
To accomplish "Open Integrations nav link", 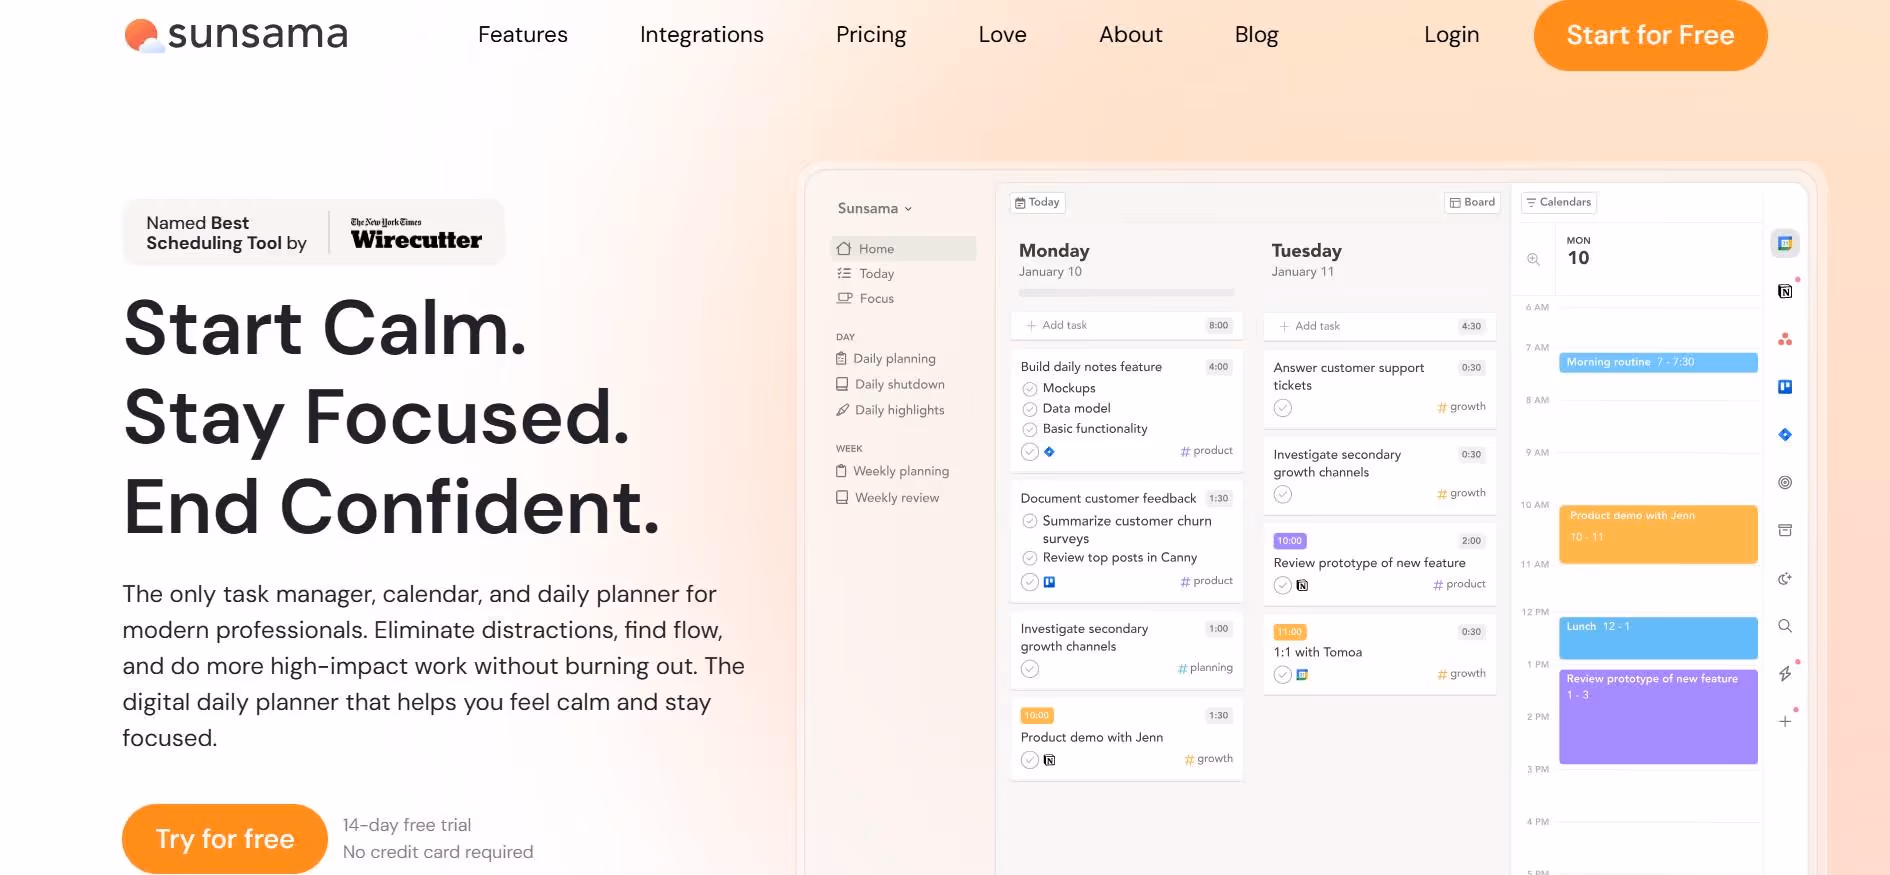I will pos(702,35).
